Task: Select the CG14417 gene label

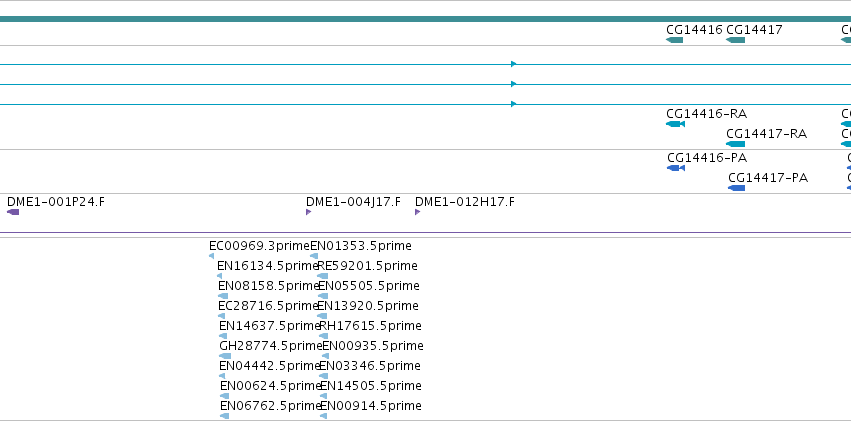Action: click(754, 30)
